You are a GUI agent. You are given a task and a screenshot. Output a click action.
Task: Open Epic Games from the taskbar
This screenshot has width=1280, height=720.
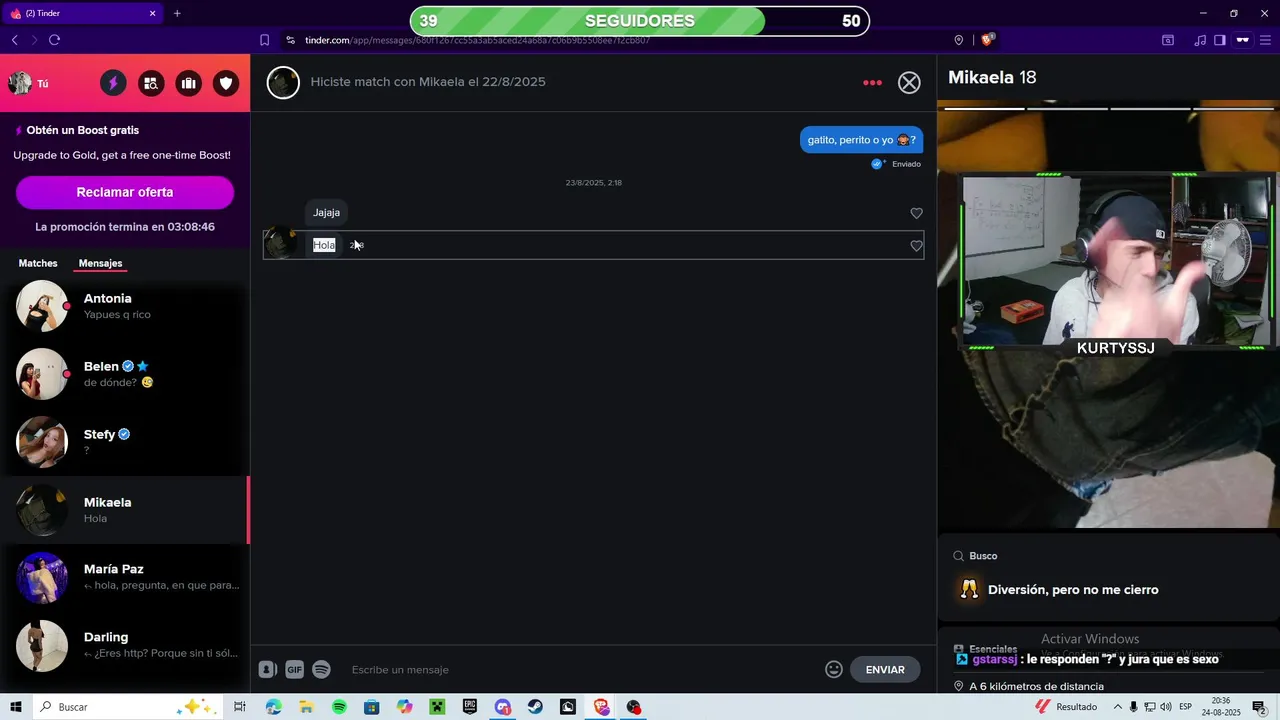click(469, 707)
